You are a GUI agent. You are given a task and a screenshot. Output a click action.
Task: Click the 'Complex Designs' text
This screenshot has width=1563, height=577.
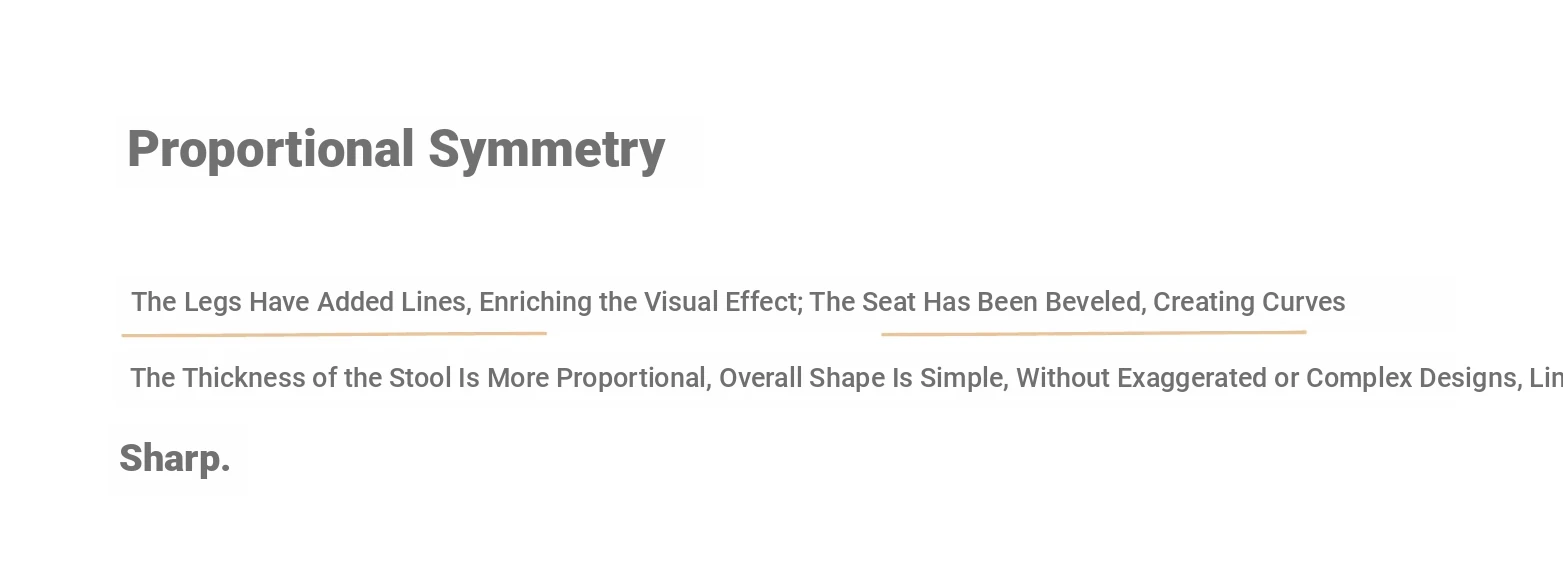(1408, 378)
